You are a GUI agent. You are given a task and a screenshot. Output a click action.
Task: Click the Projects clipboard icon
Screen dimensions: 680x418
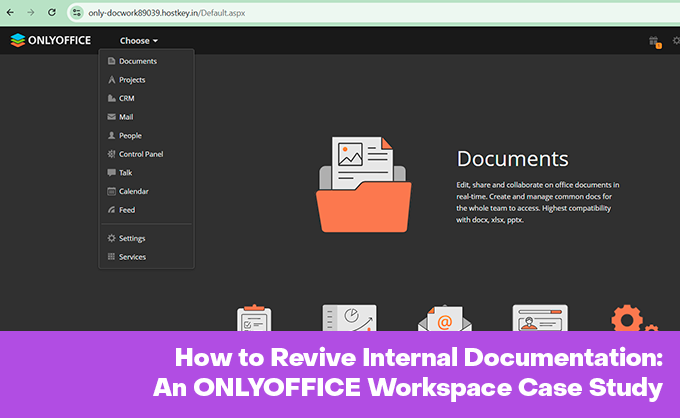click(254, 317)
